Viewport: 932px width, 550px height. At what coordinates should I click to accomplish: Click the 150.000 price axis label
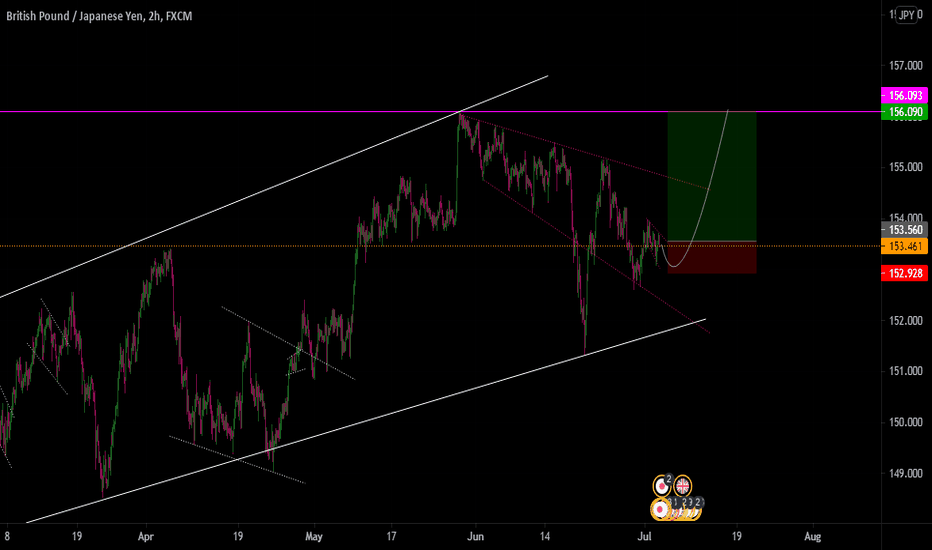(906, 422)
